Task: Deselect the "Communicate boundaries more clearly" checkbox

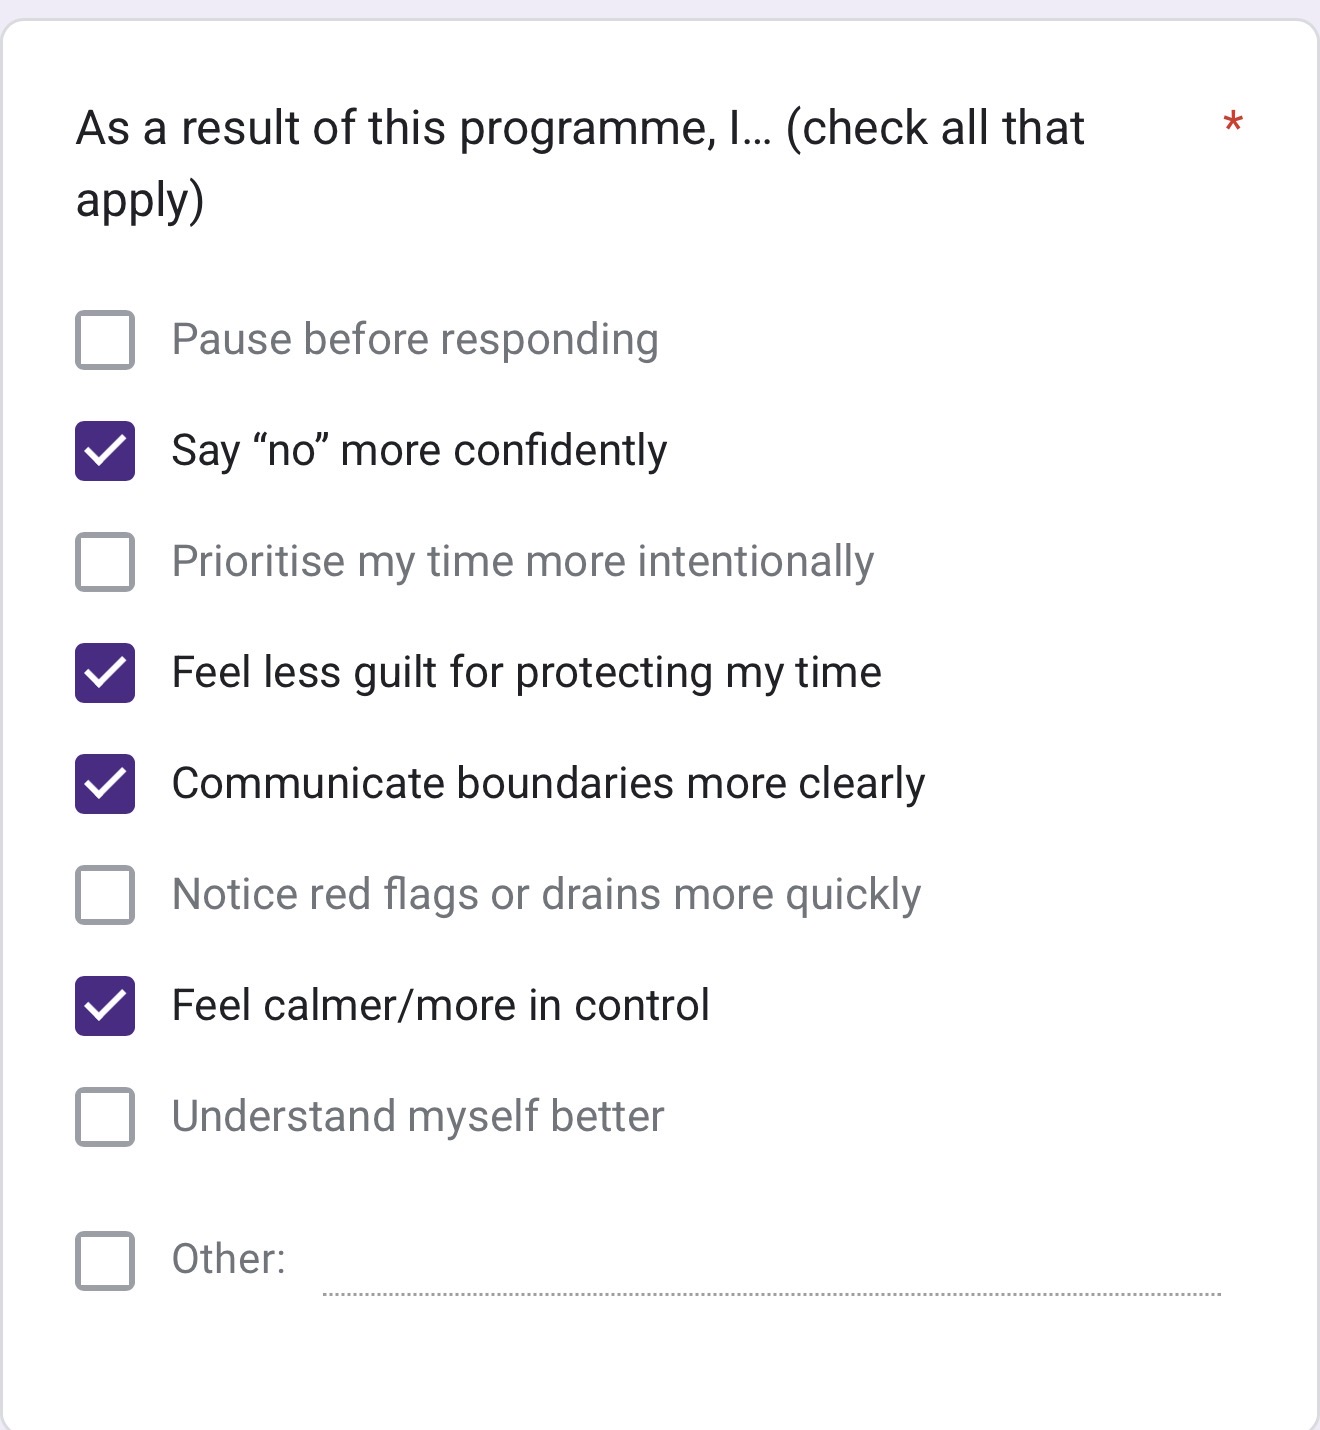Action: [x=105, y=784]
